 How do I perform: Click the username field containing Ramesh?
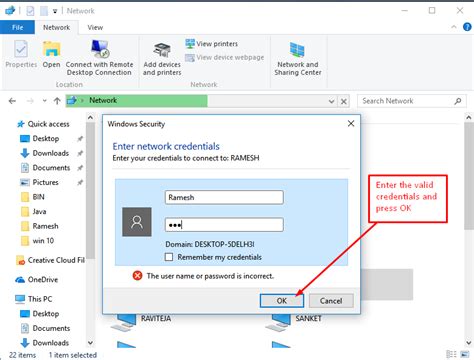(x=224, y=197)
